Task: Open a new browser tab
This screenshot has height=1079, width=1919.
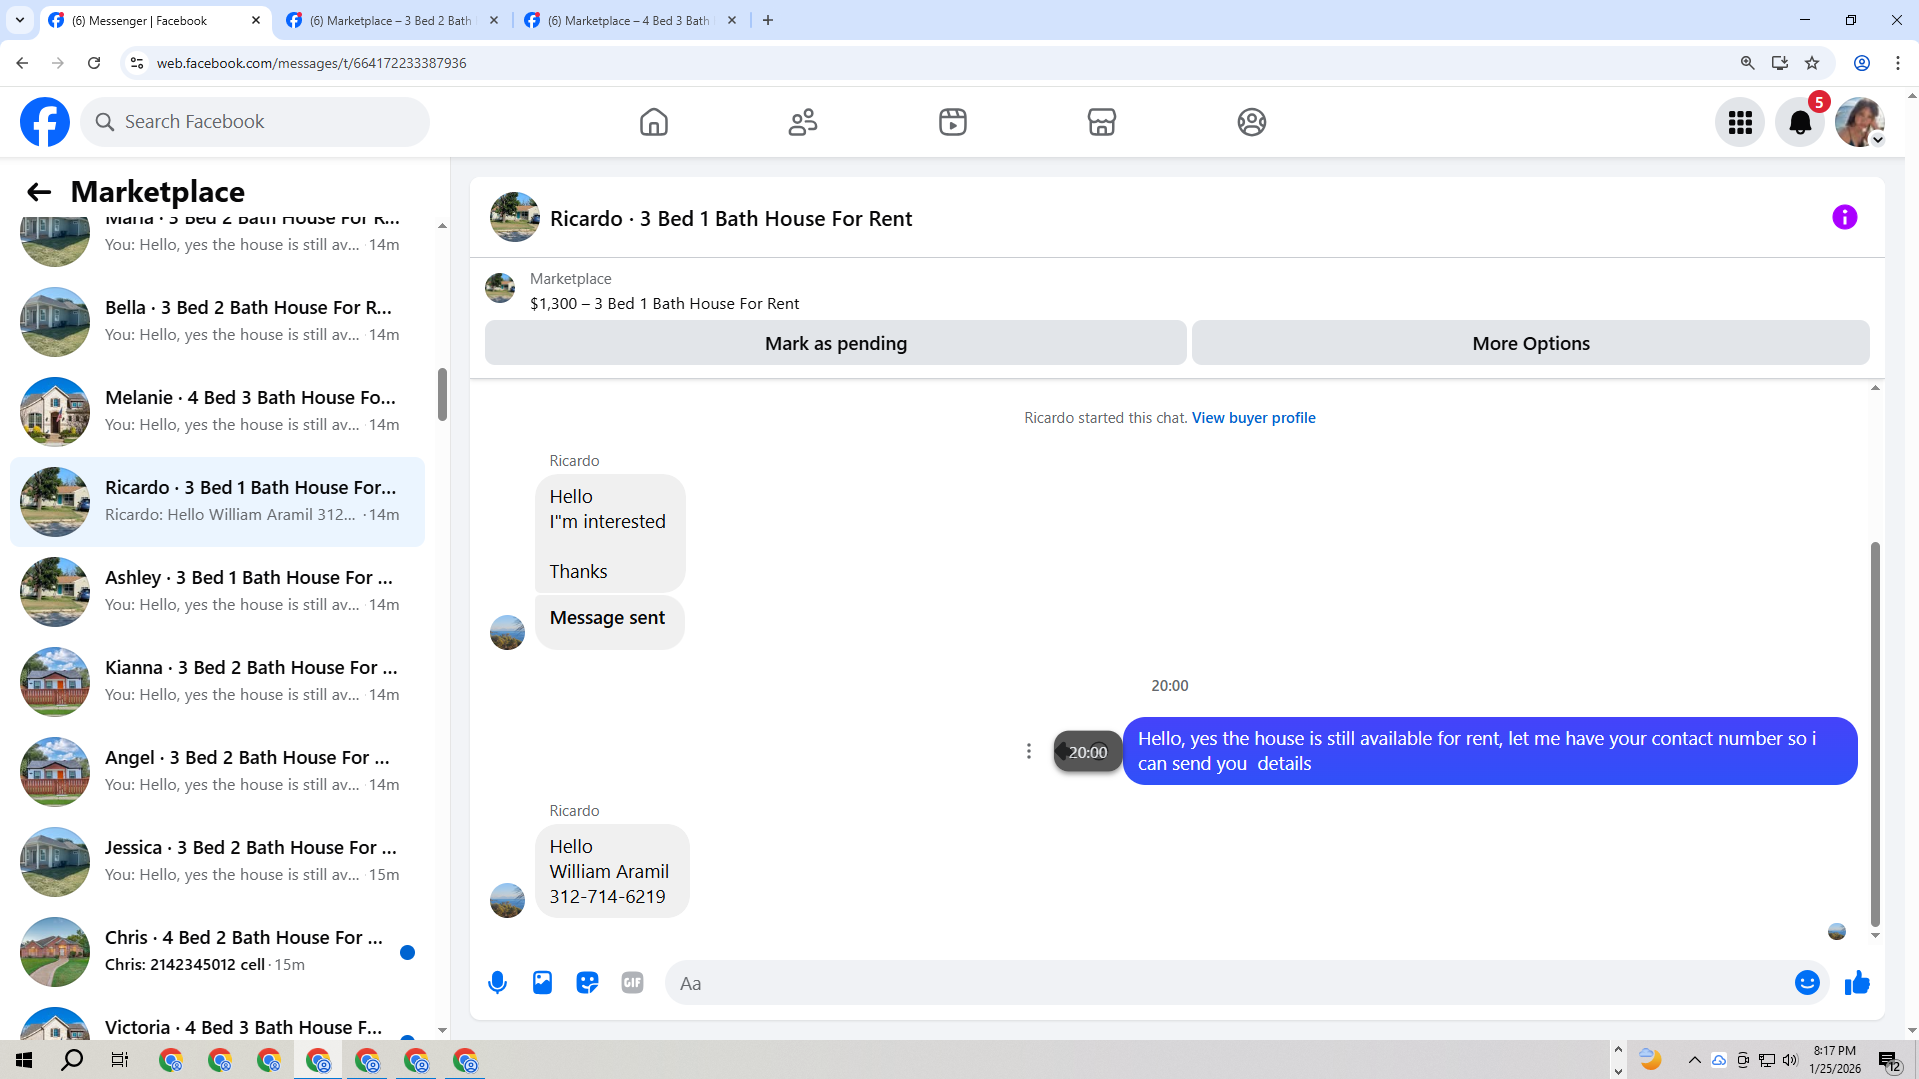Action: tap(768, 20)
